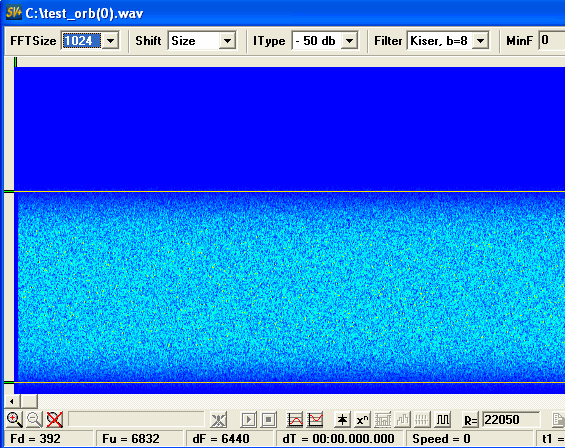Open the FFTSize dropdown
Image resolution: width=565 pixels, height=448 pixels.
[110, 40]
